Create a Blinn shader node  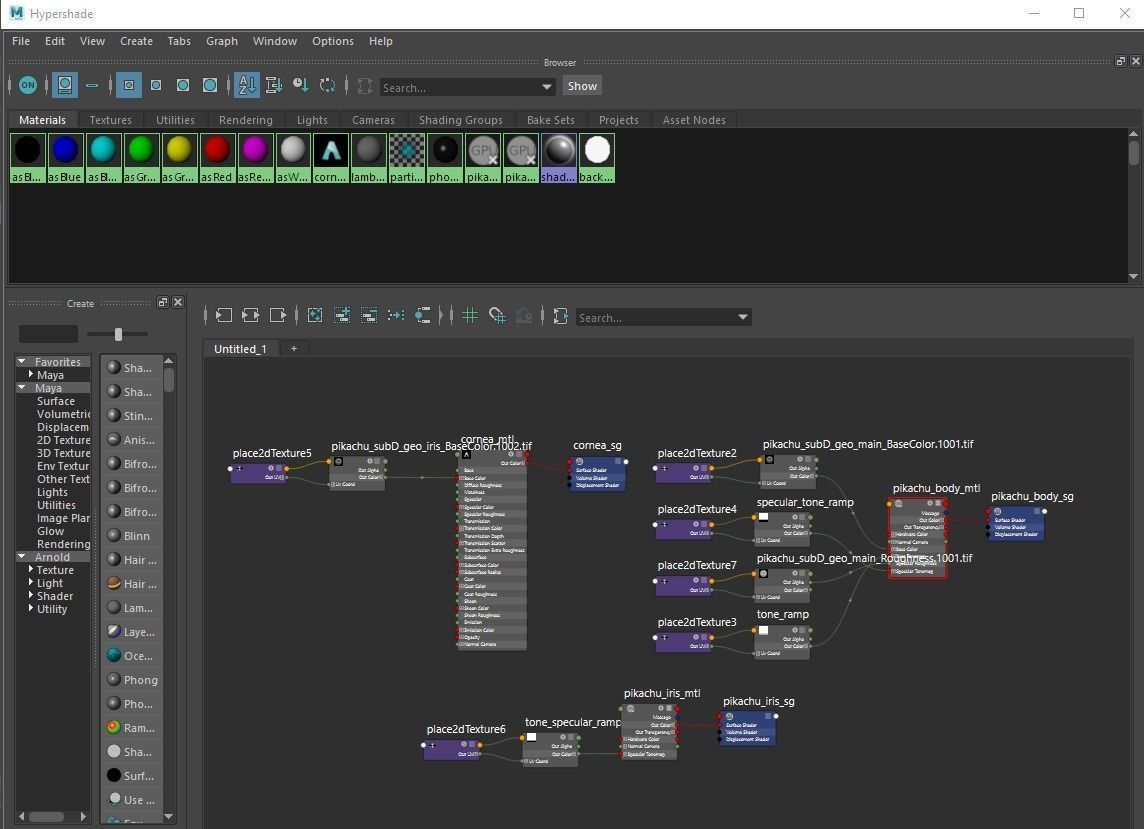[131, 536]
